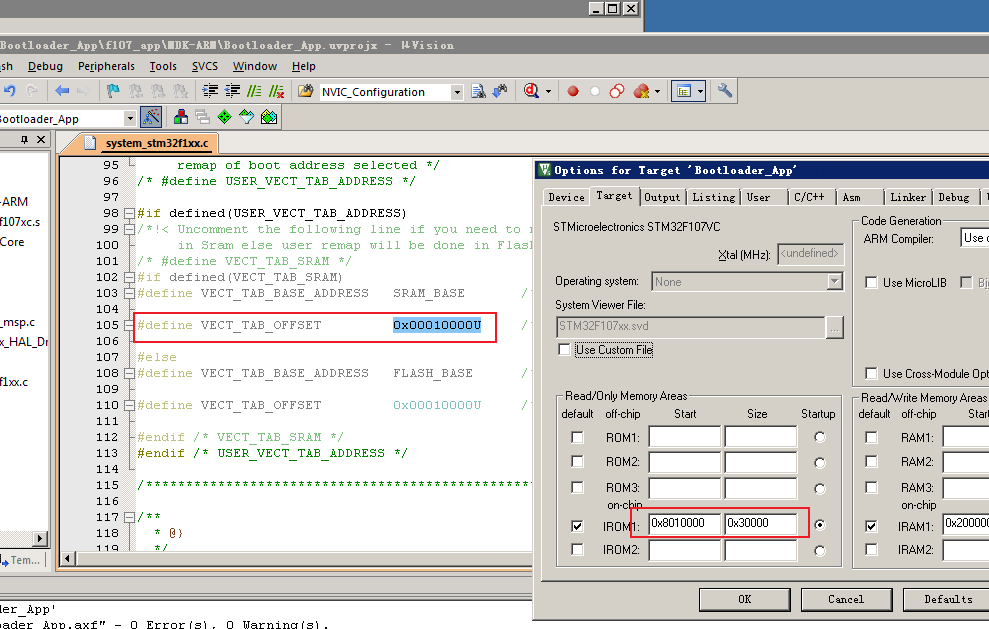
Task: Open the Debug menu
Action: (45, 66)
